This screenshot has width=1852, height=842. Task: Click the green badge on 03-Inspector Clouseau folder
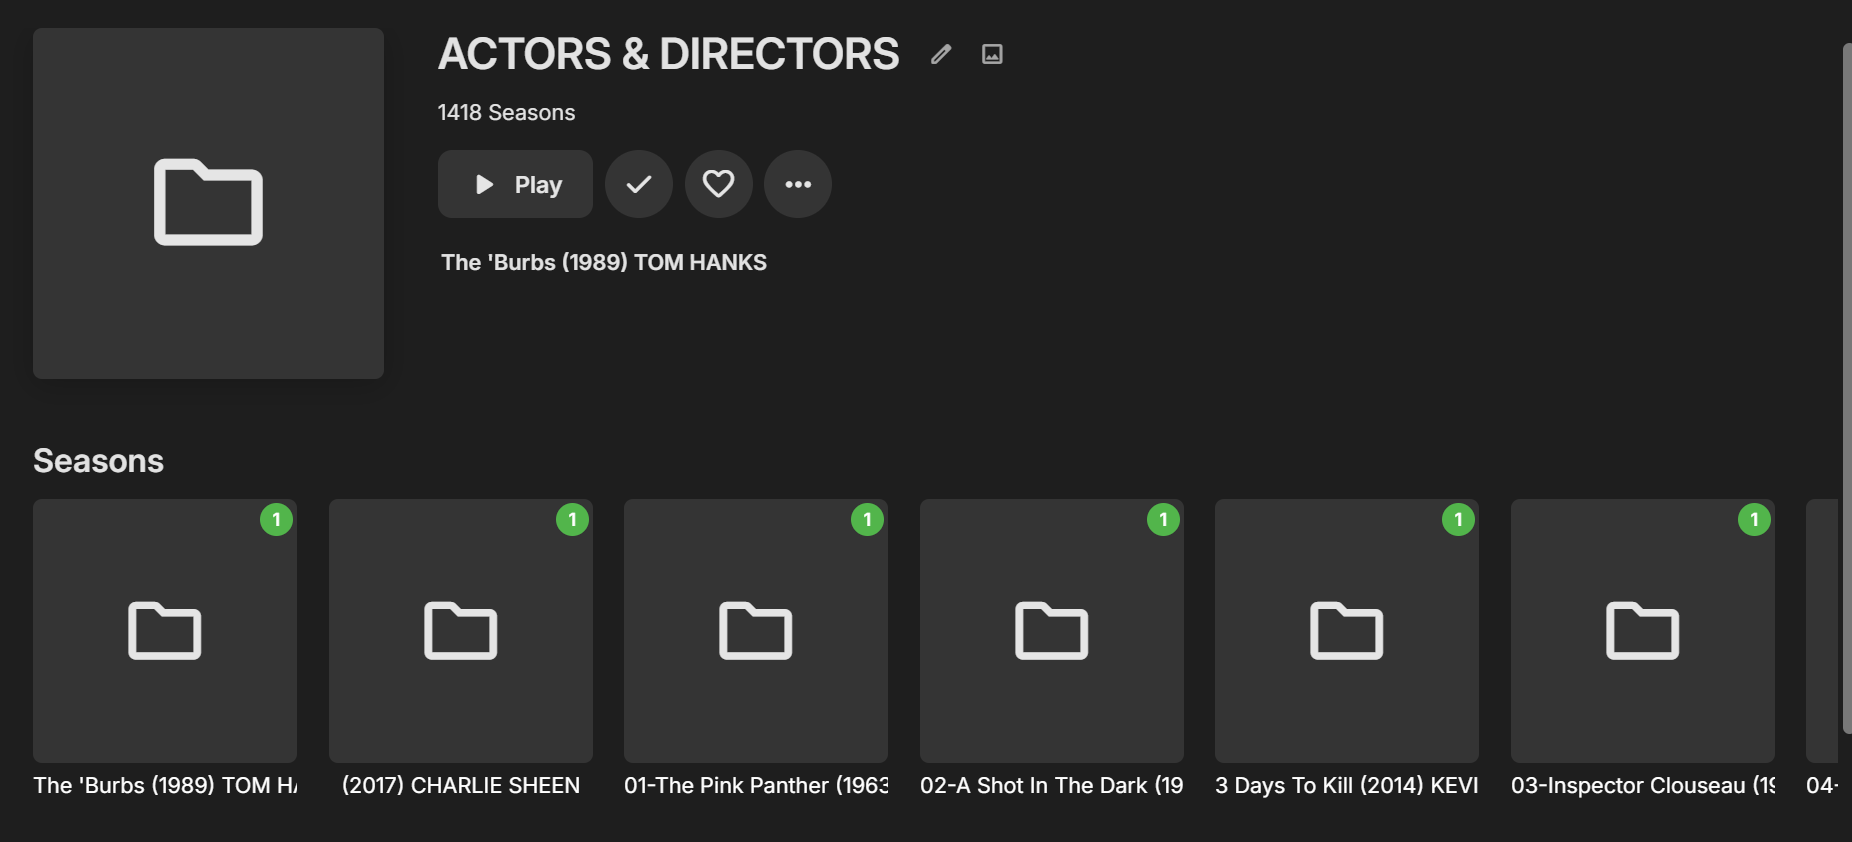(1754, 520)
